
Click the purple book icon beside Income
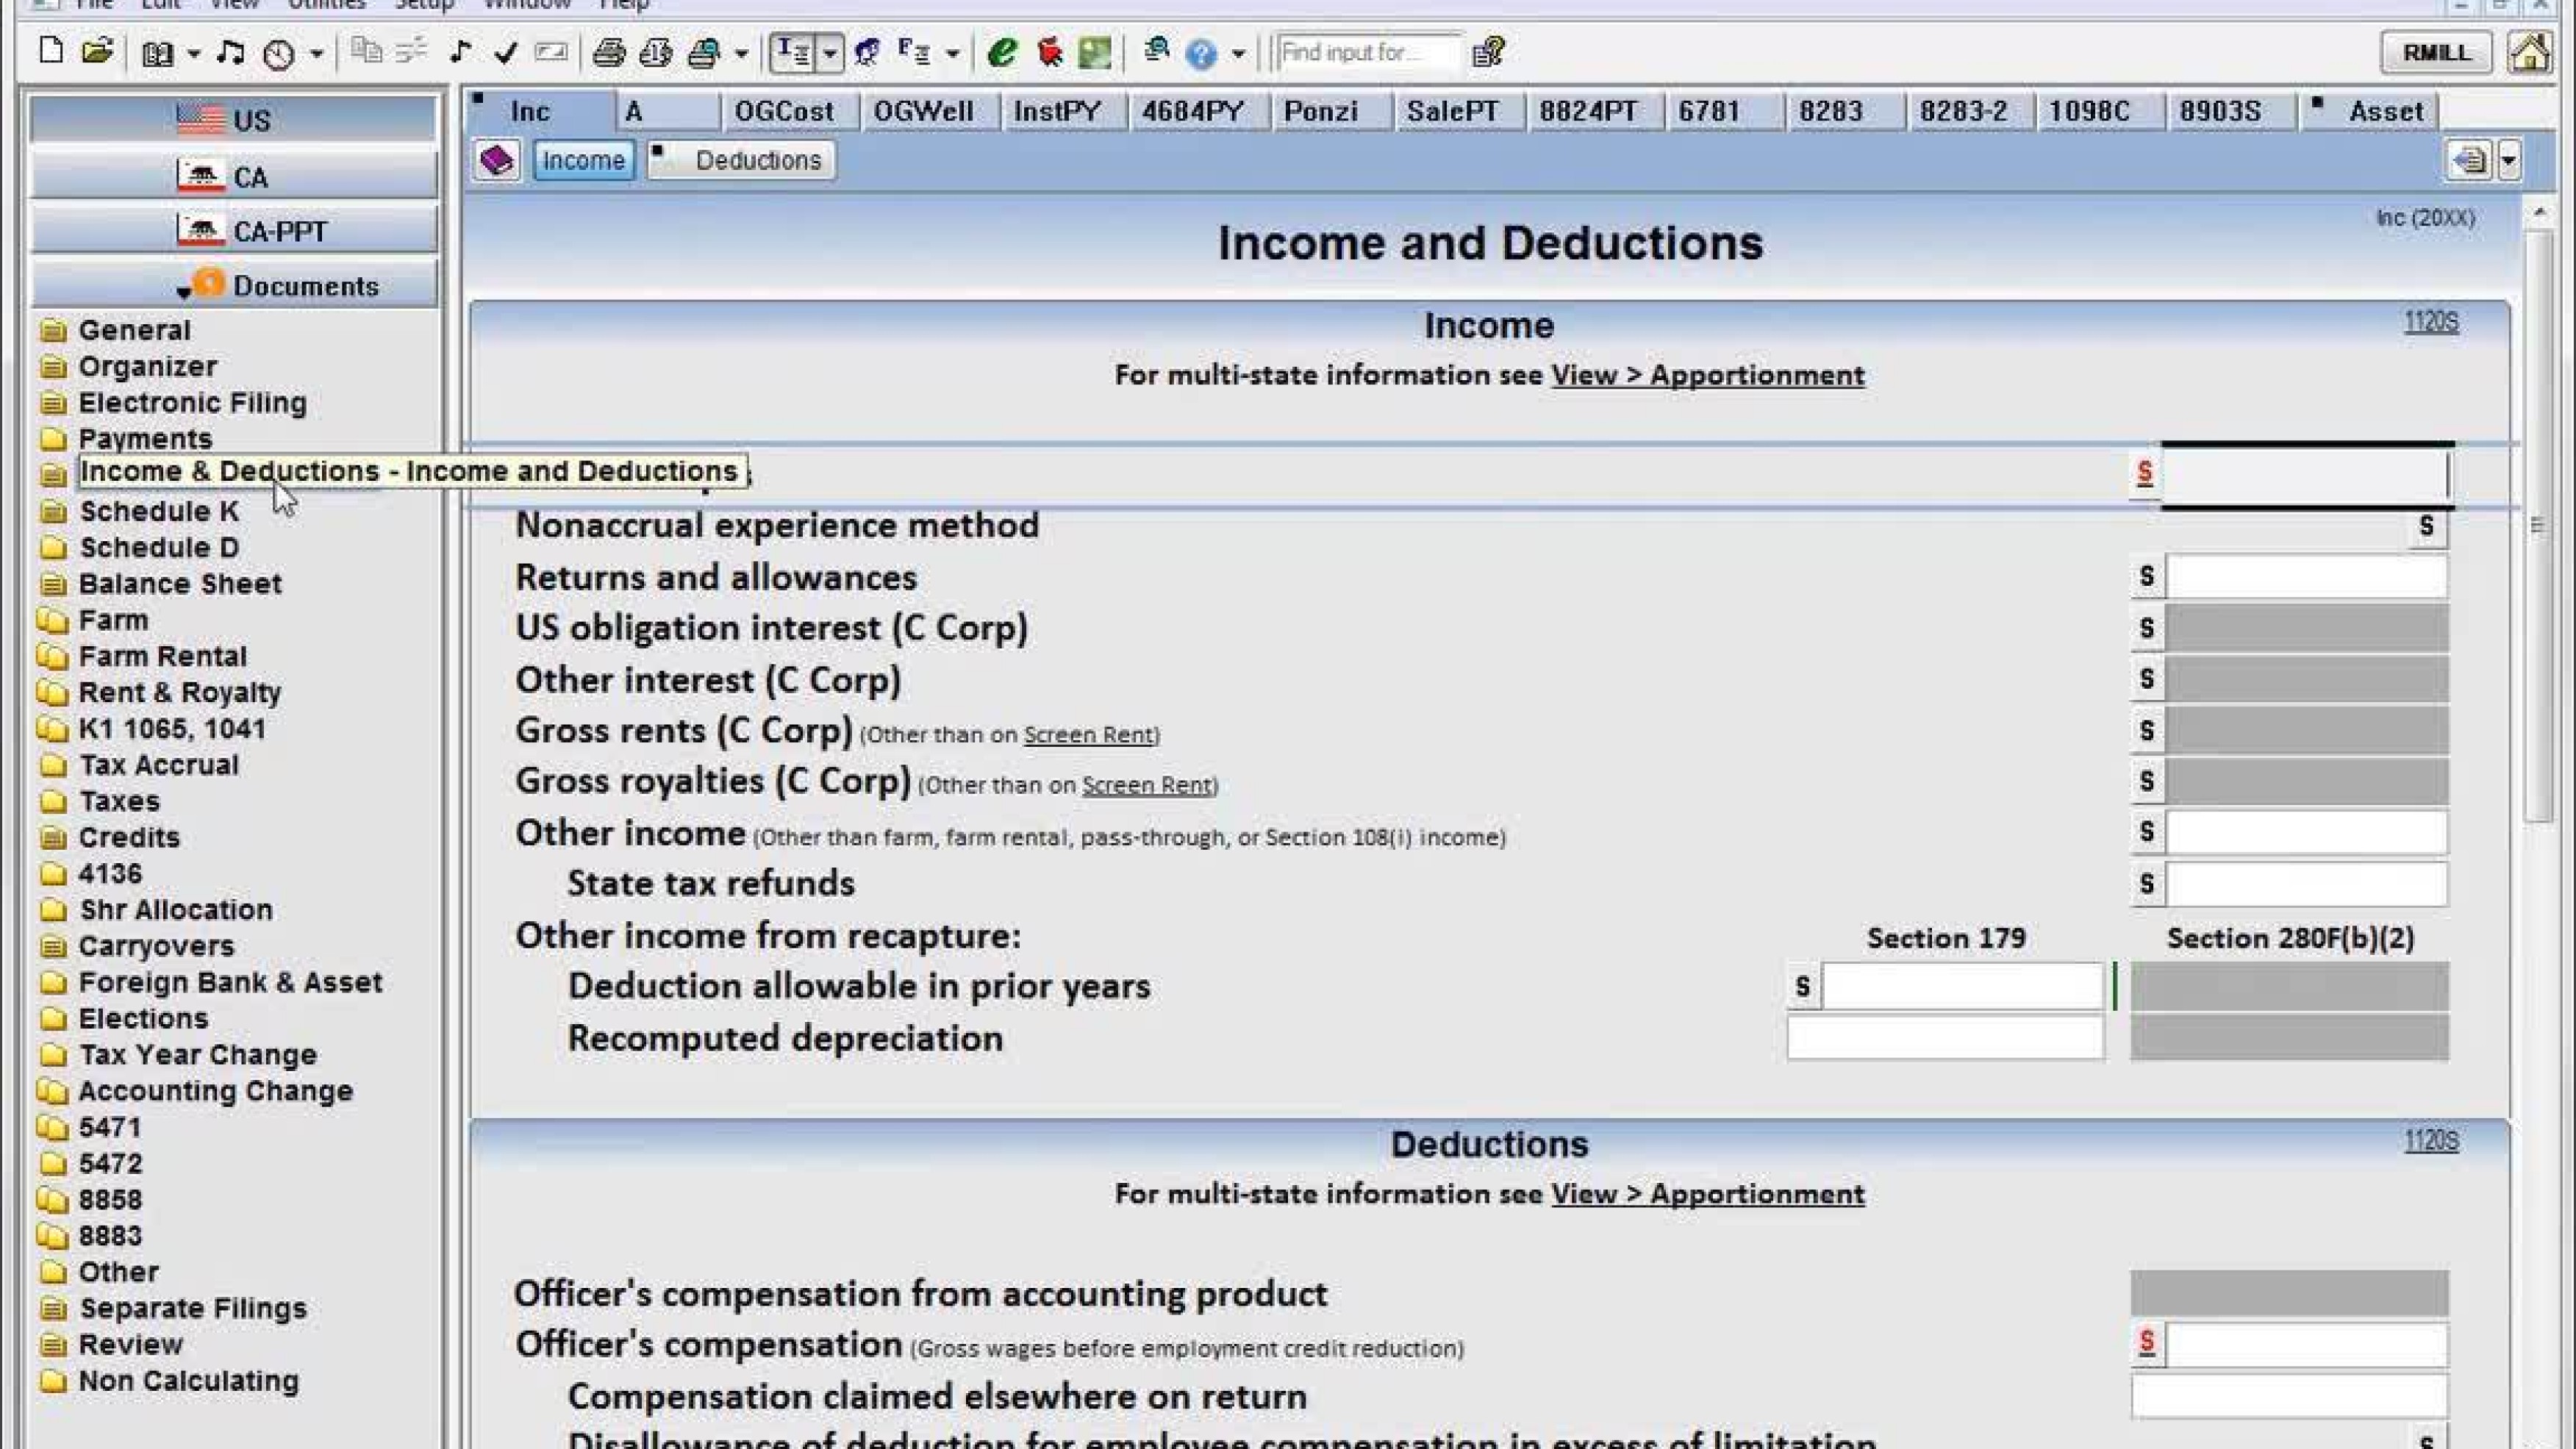(x=497, y=160)
